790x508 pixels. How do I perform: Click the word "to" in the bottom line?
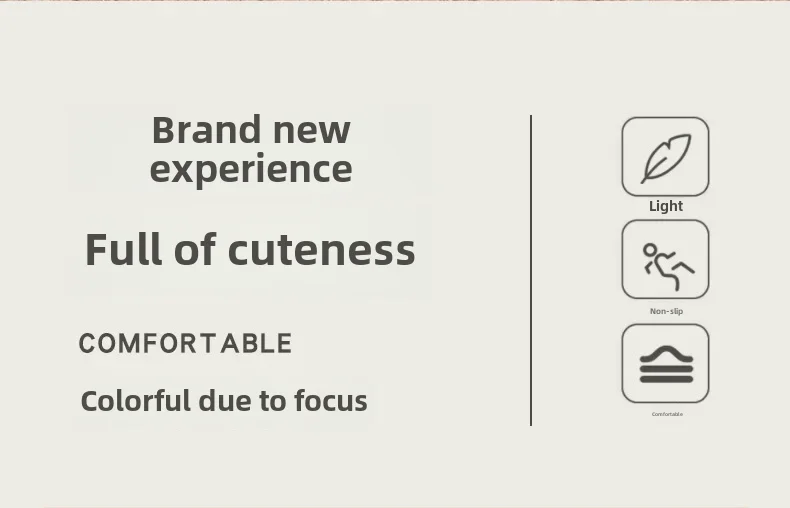click(x=273, y=401)
